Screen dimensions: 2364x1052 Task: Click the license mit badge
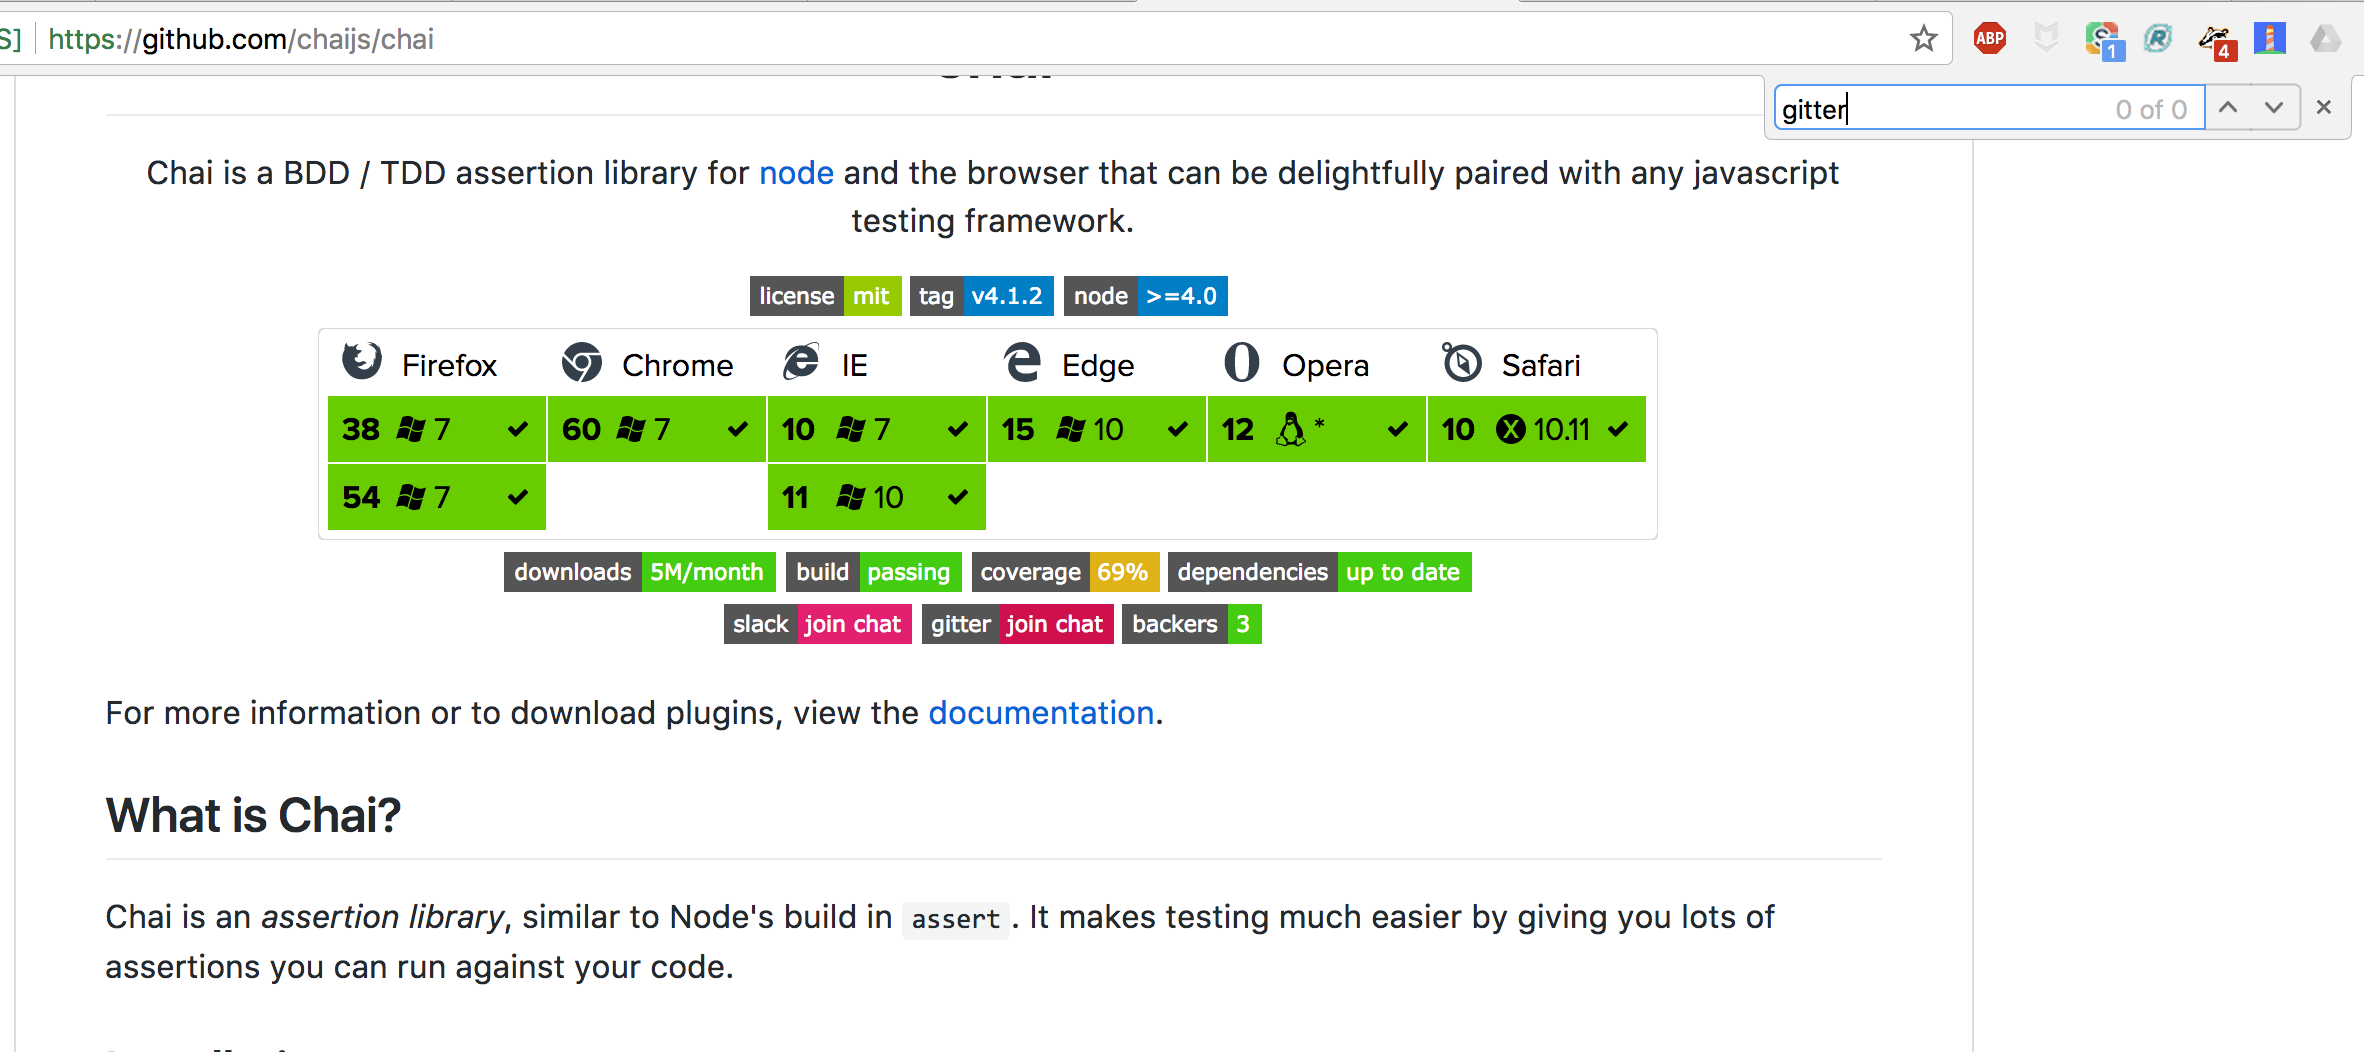tap(825, 296)
